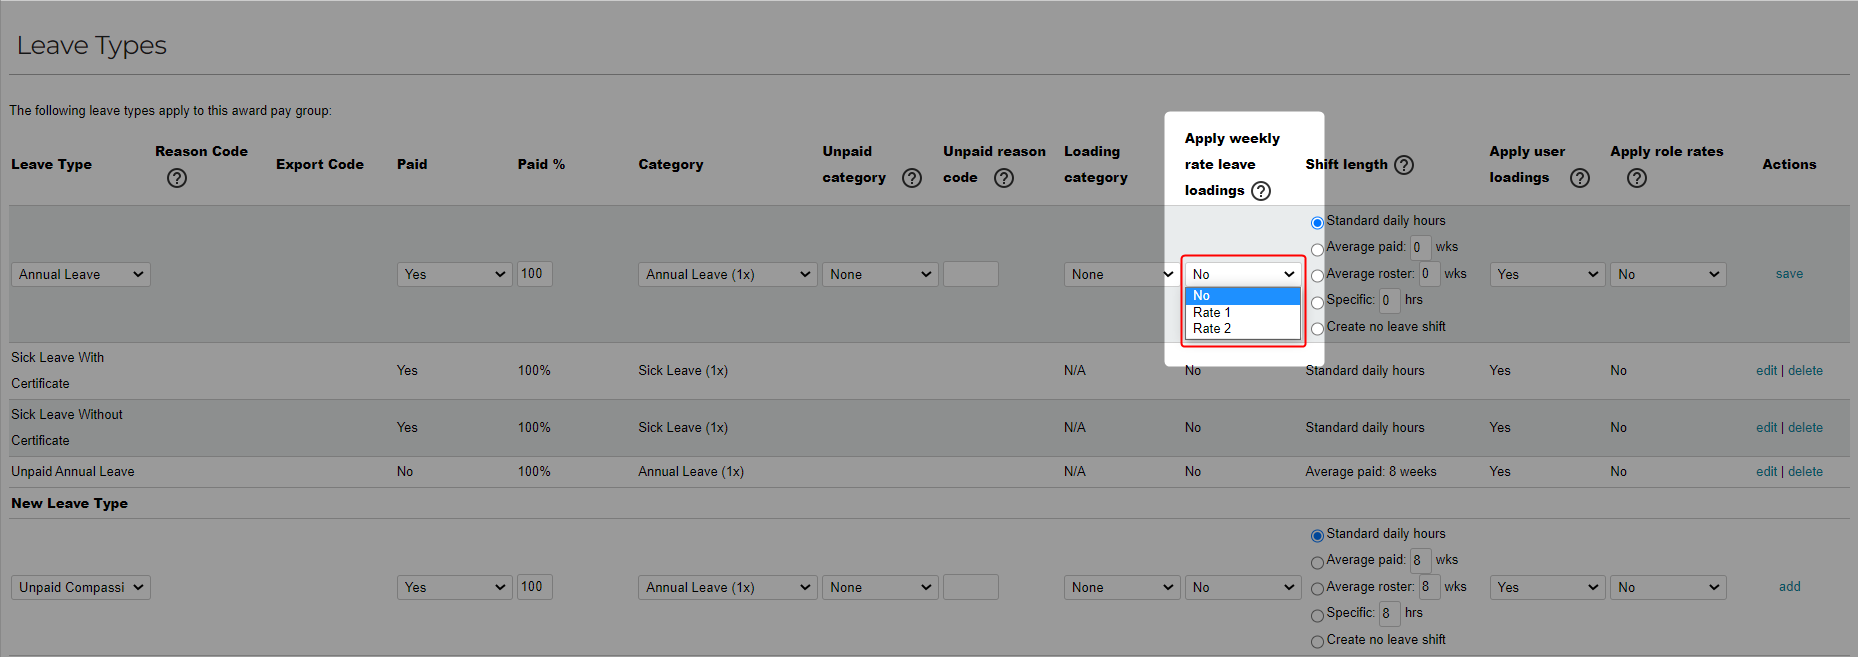Click 'Average paid: 8 weeks' shift length text
Image resolution: width=1858 pixels, height=657 pixels.
[x=1370, y=471]
